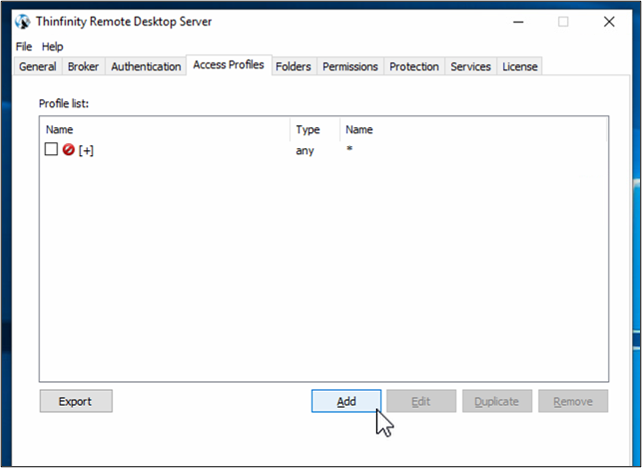This screenshot has height=468, width=642.
Task: Open the License tab
Action: (520, 67)
